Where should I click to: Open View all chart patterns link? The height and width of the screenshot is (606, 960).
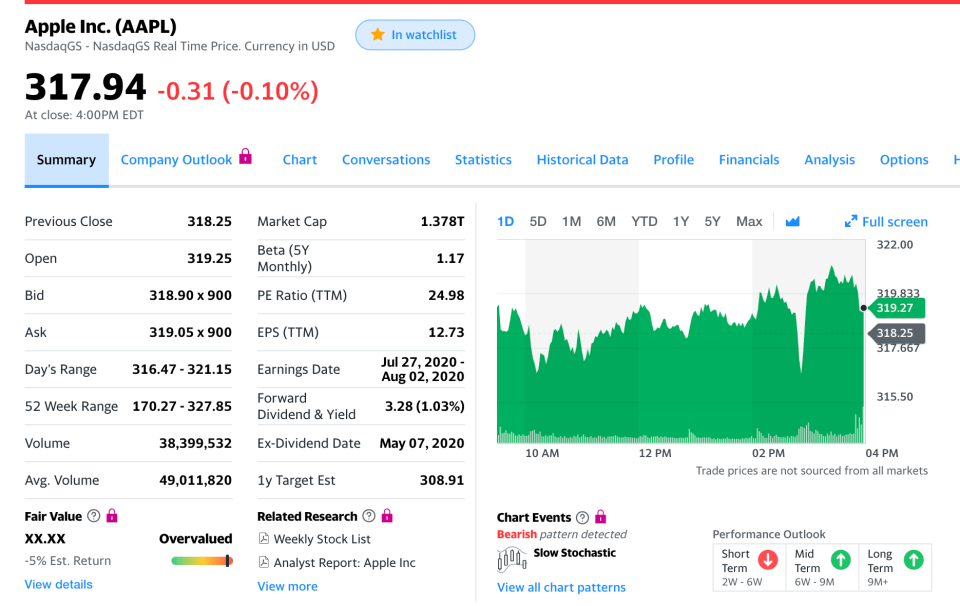(x=561, y=588)
